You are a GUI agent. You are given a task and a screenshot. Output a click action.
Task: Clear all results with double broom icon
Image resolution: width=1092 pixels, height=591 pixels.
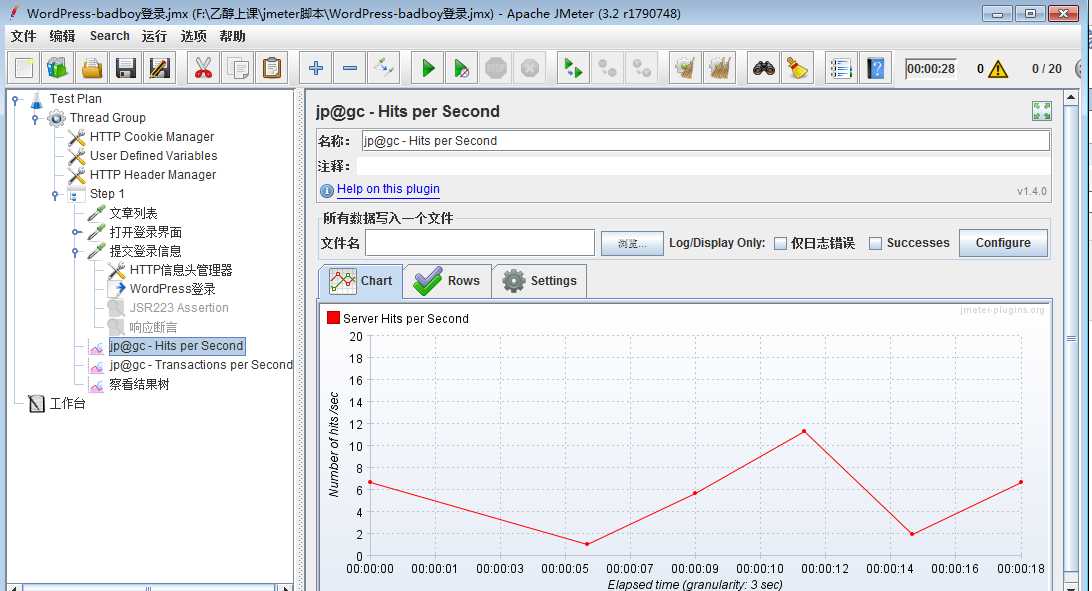click(x=719, y=68)
